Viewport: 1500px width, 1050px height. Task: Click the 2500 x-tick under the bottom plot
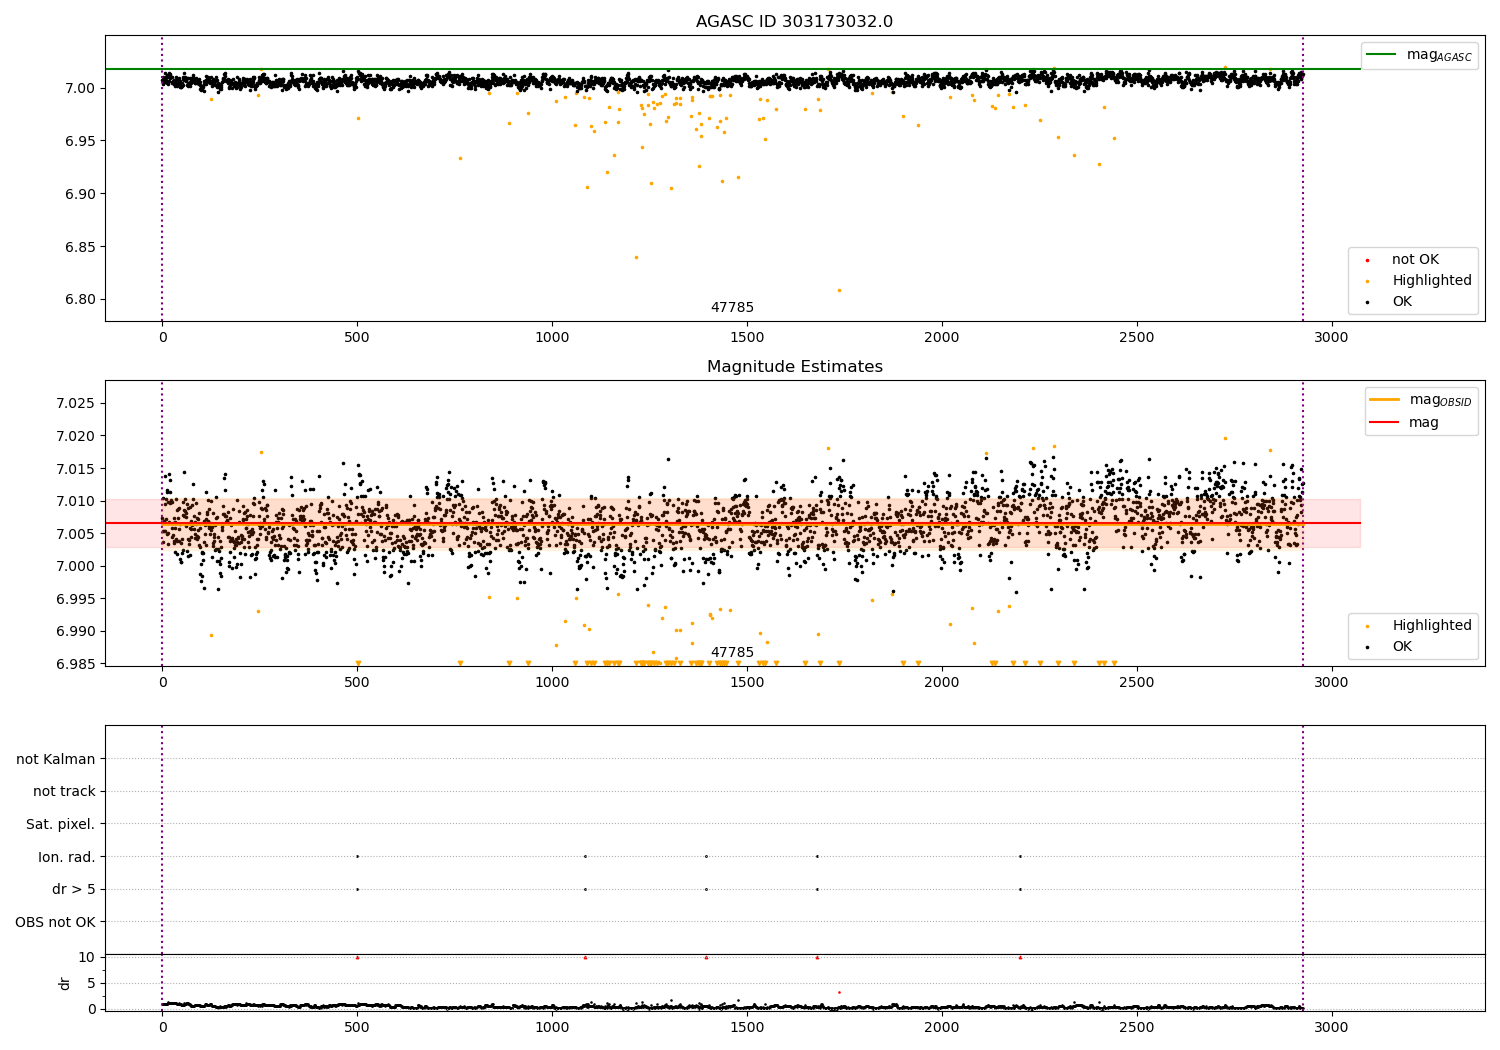1137,1027
